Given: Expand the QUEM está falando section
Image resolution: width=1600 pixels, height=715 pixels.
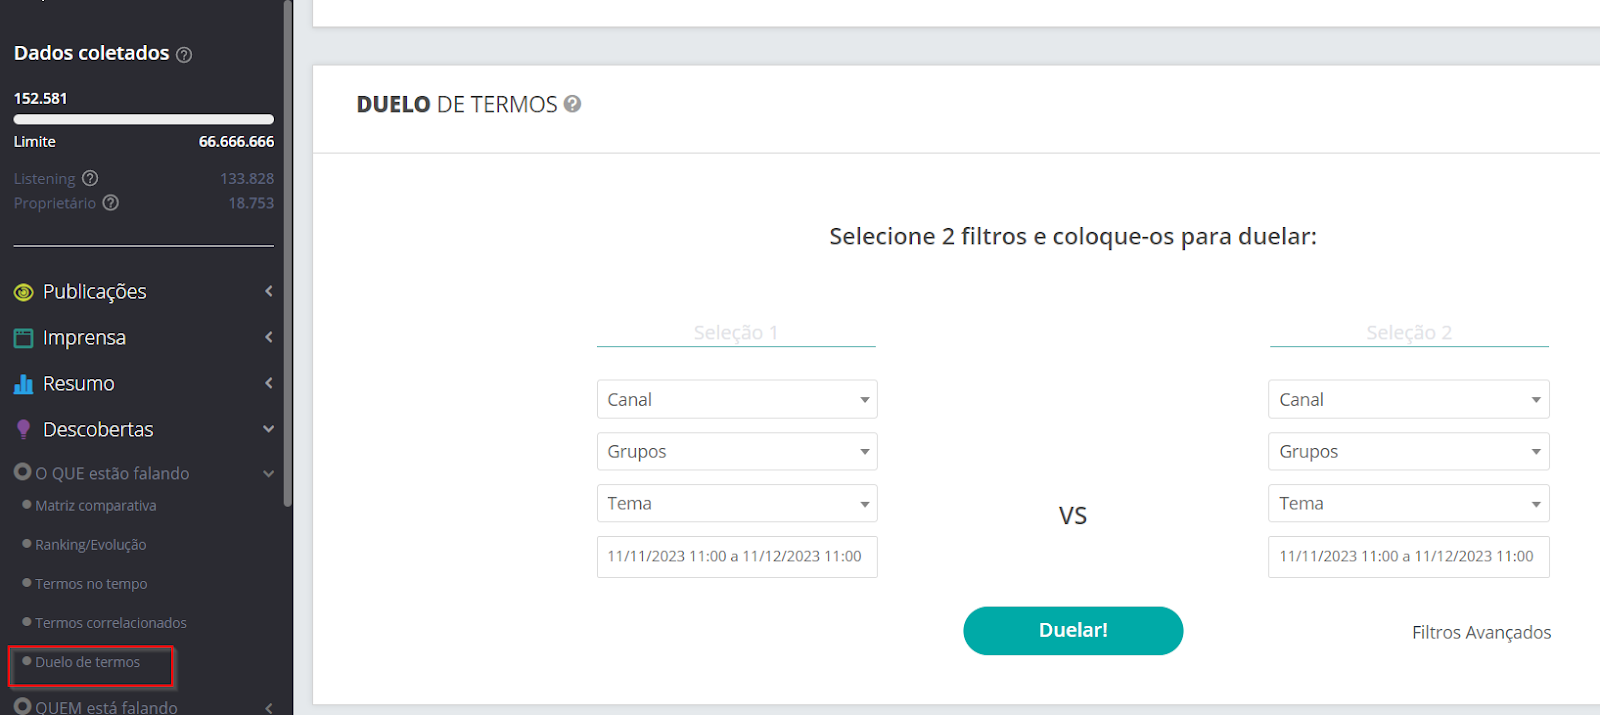Looking at the screenshot, I should tap(269, 708).
